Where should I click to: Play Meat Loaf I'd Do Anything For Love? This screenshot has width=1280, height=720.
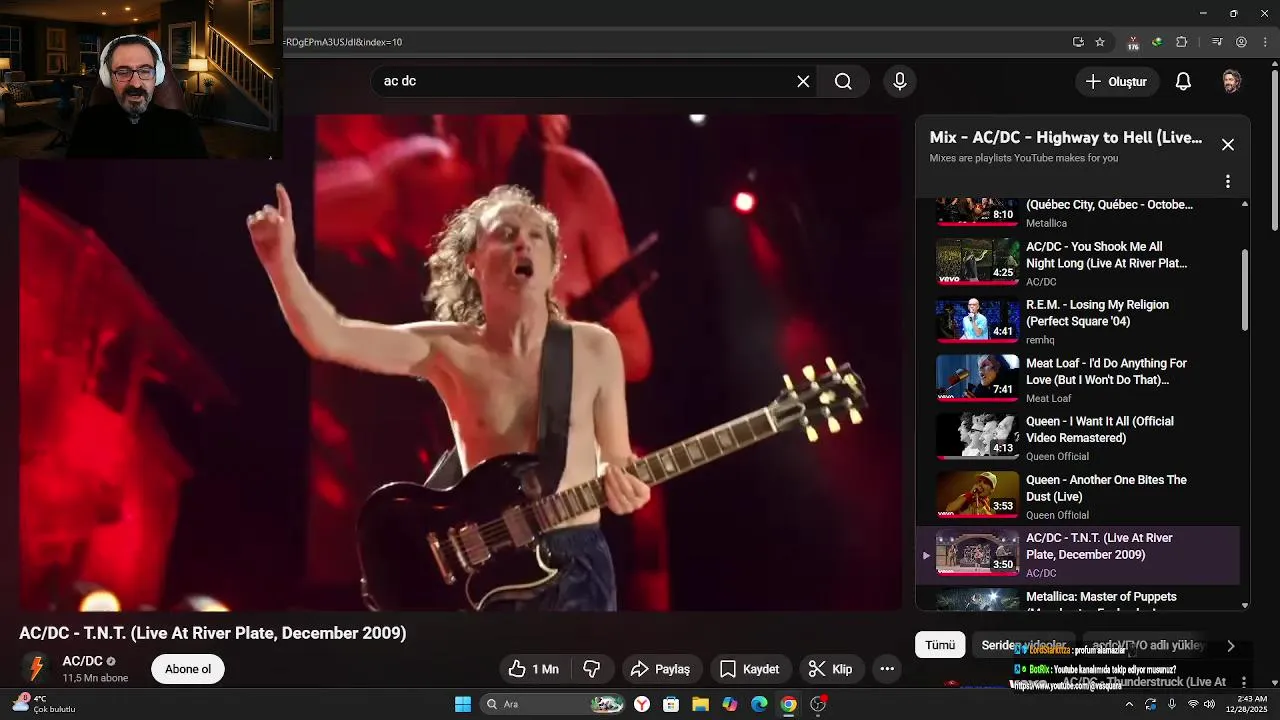pyautogui.click(x=977, y=379)
